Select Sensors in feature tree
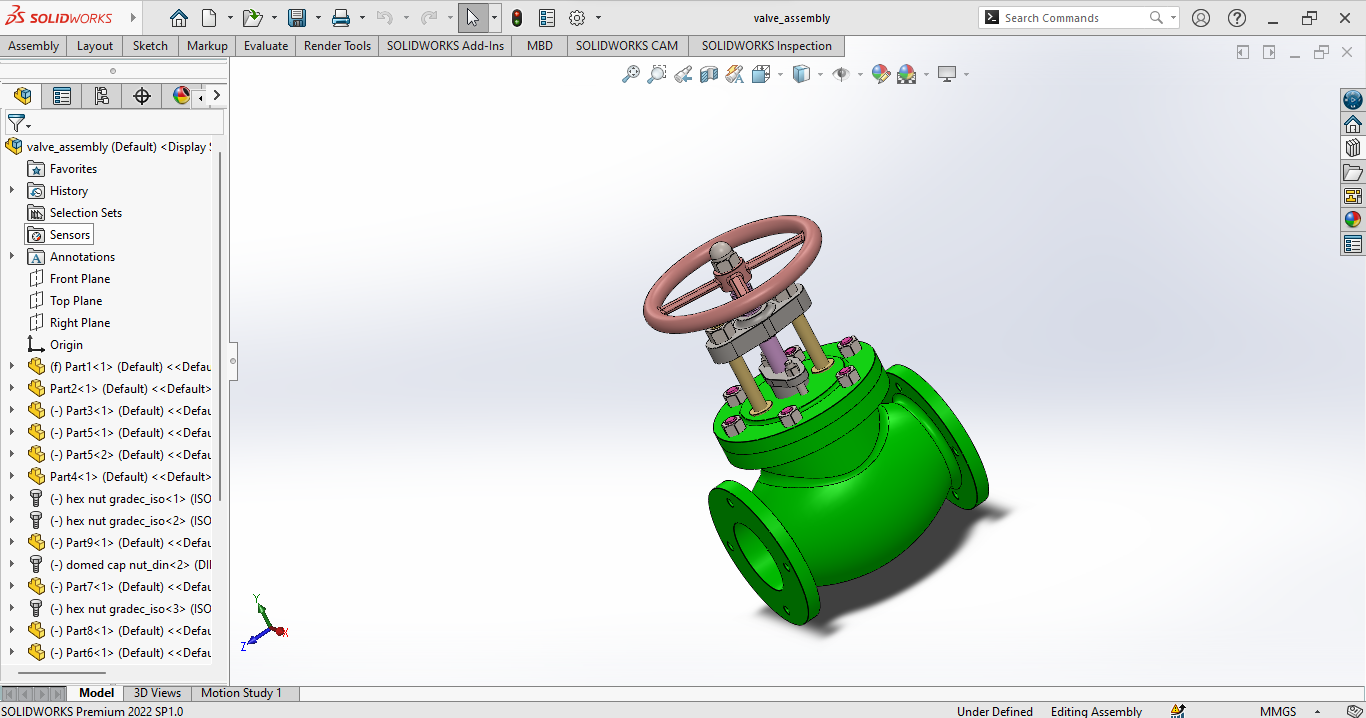 [x=60, y=234]
